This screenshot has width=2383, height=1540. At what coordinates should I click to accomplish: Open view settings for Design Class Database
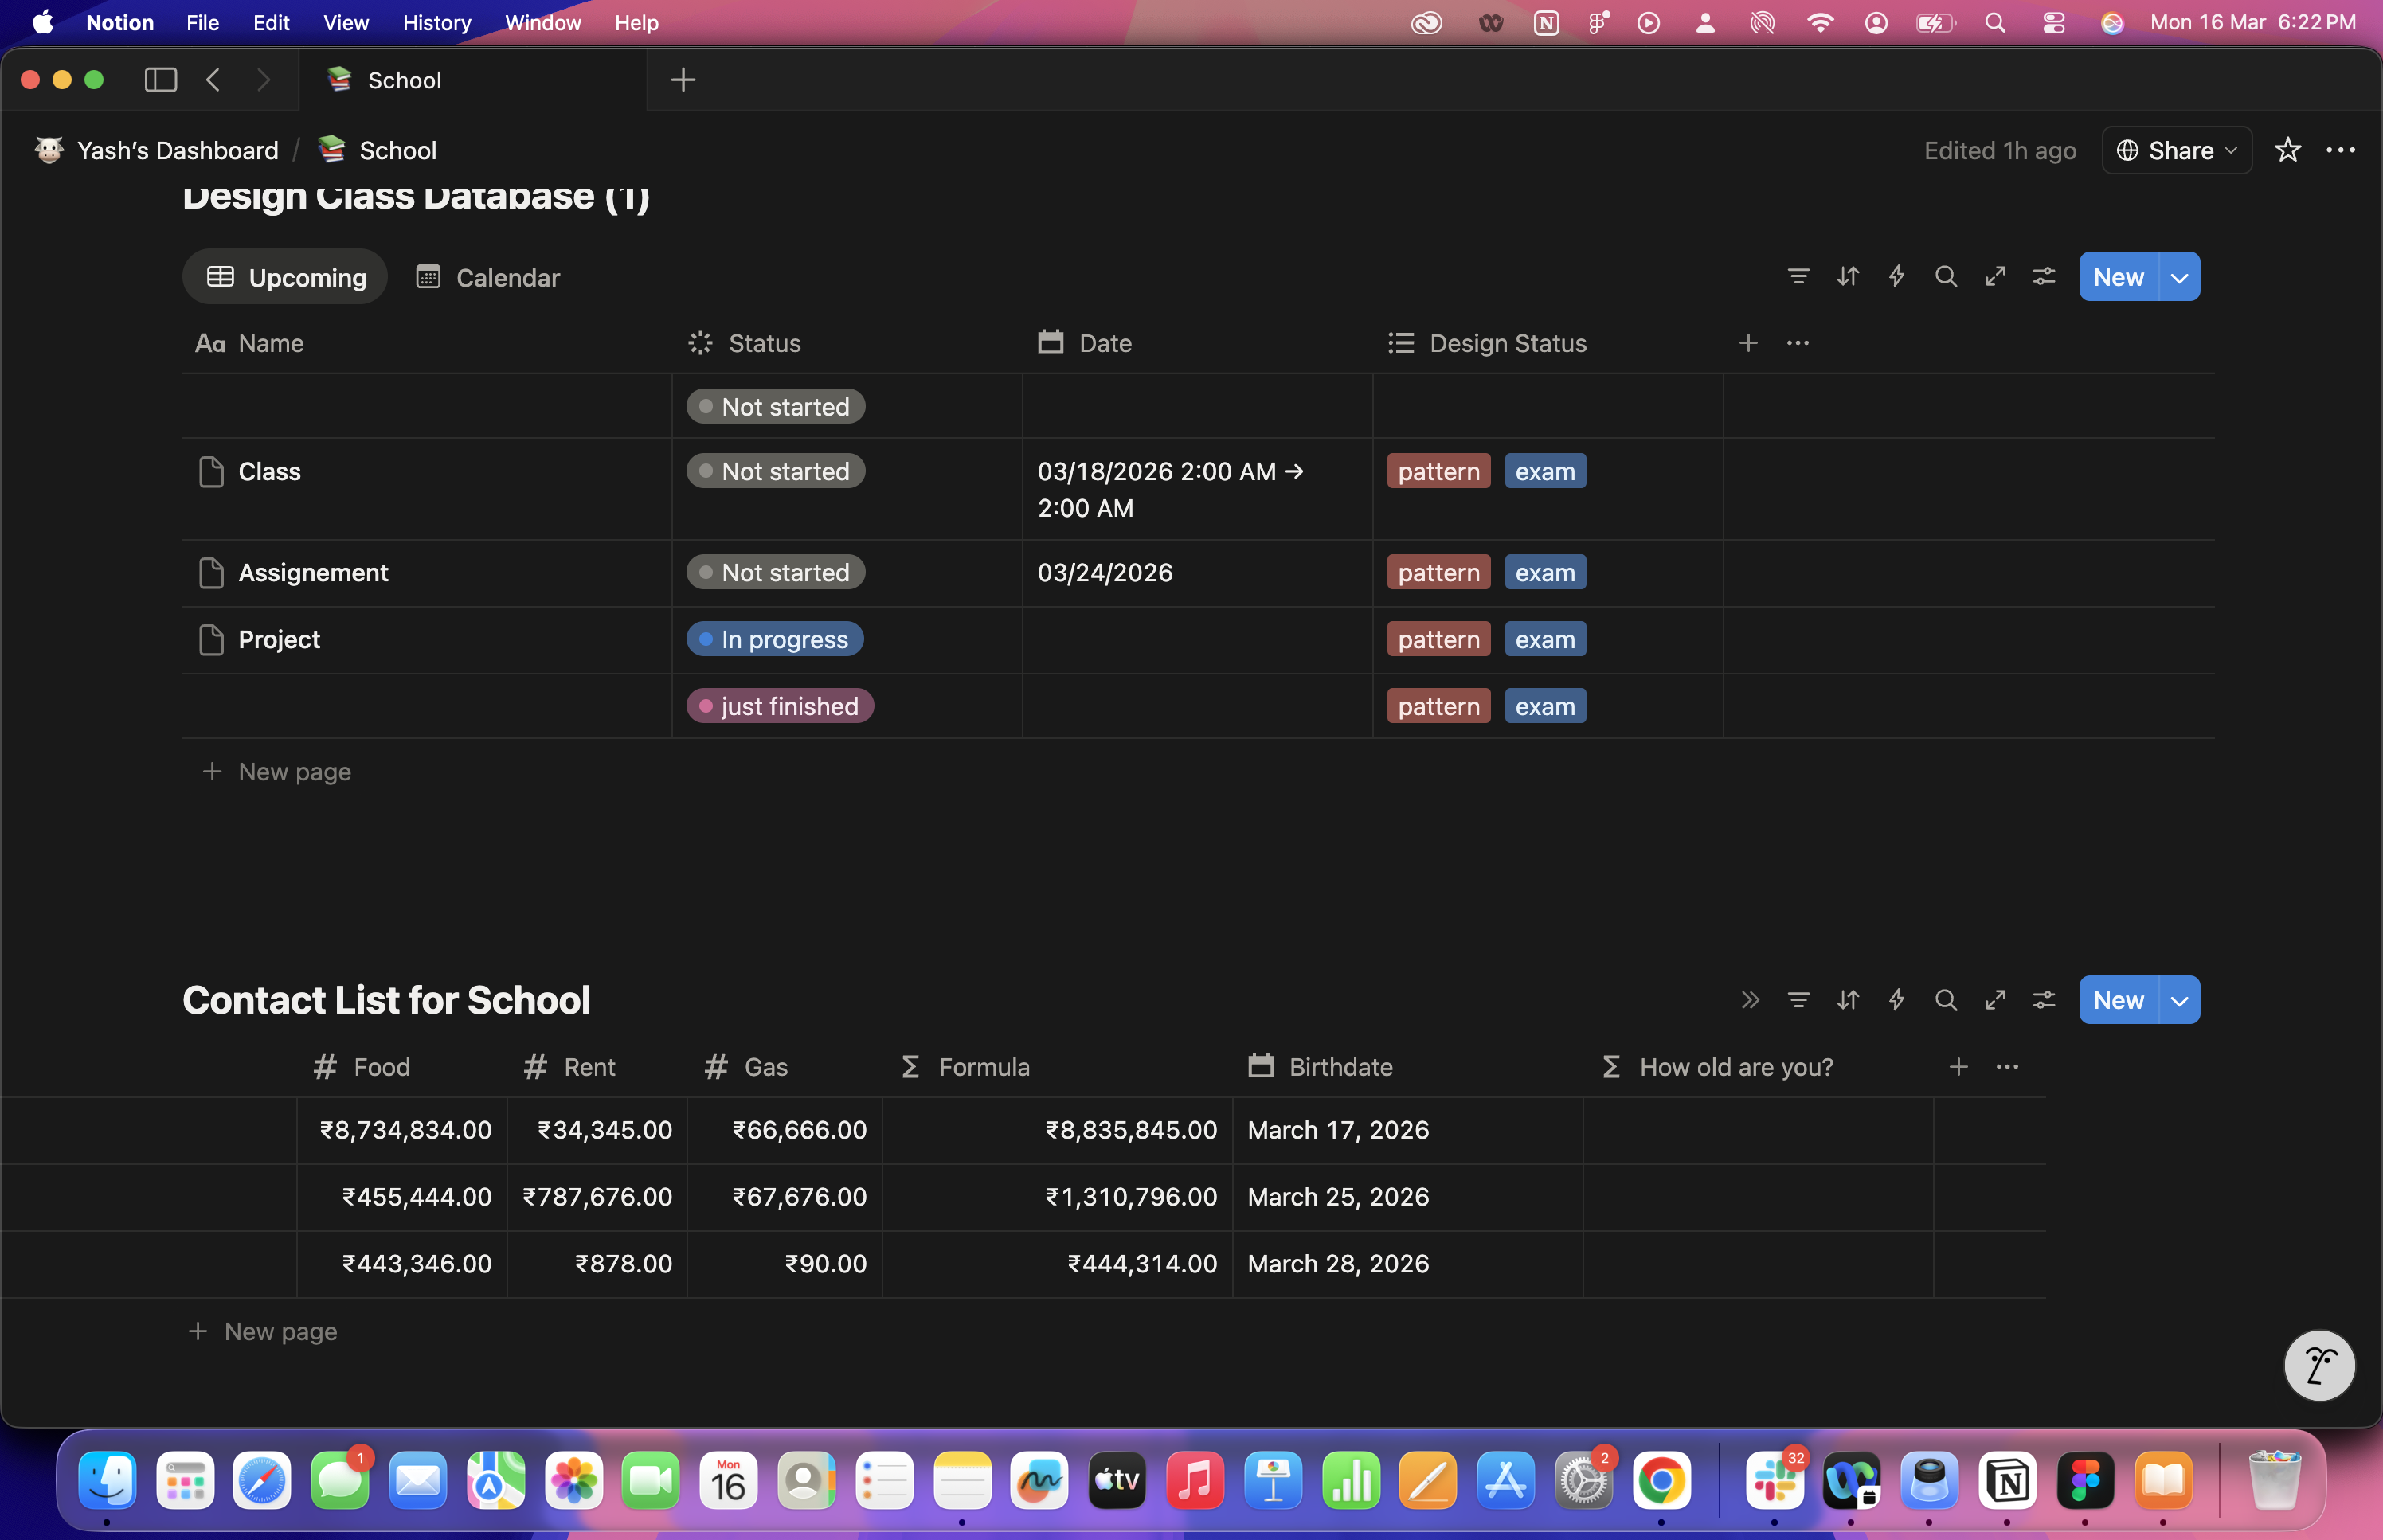[x=2044, y=277]
